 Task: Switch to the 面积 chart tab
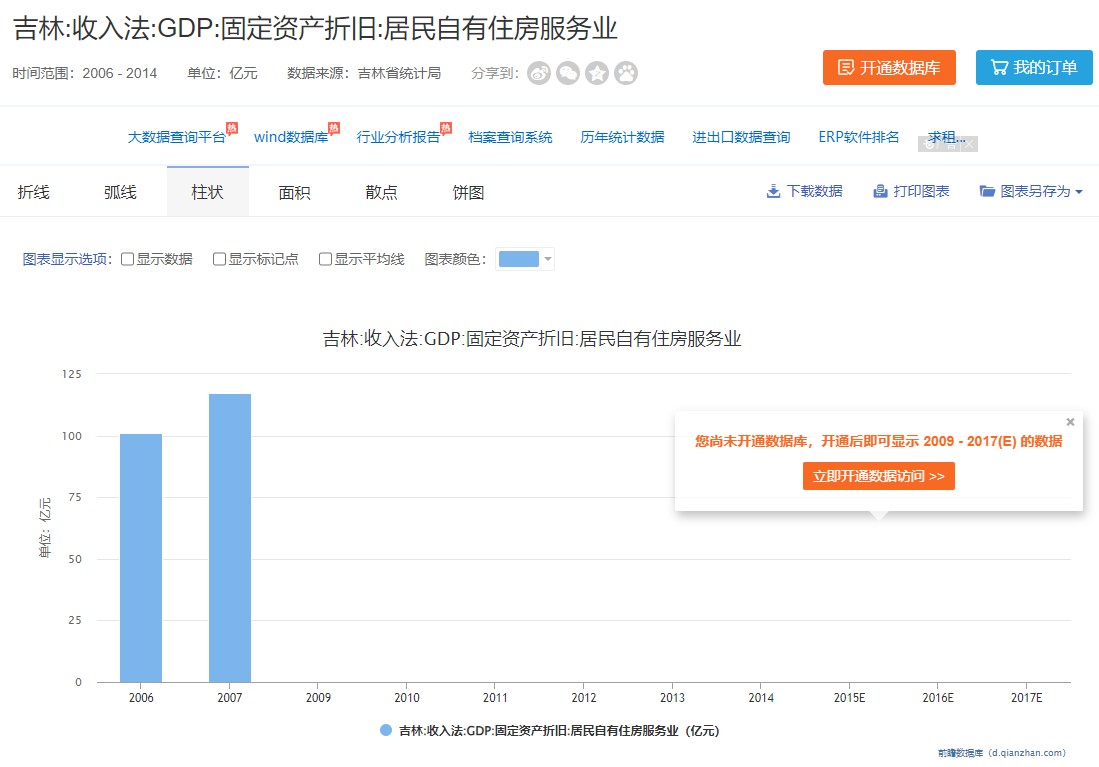point(294,192)
